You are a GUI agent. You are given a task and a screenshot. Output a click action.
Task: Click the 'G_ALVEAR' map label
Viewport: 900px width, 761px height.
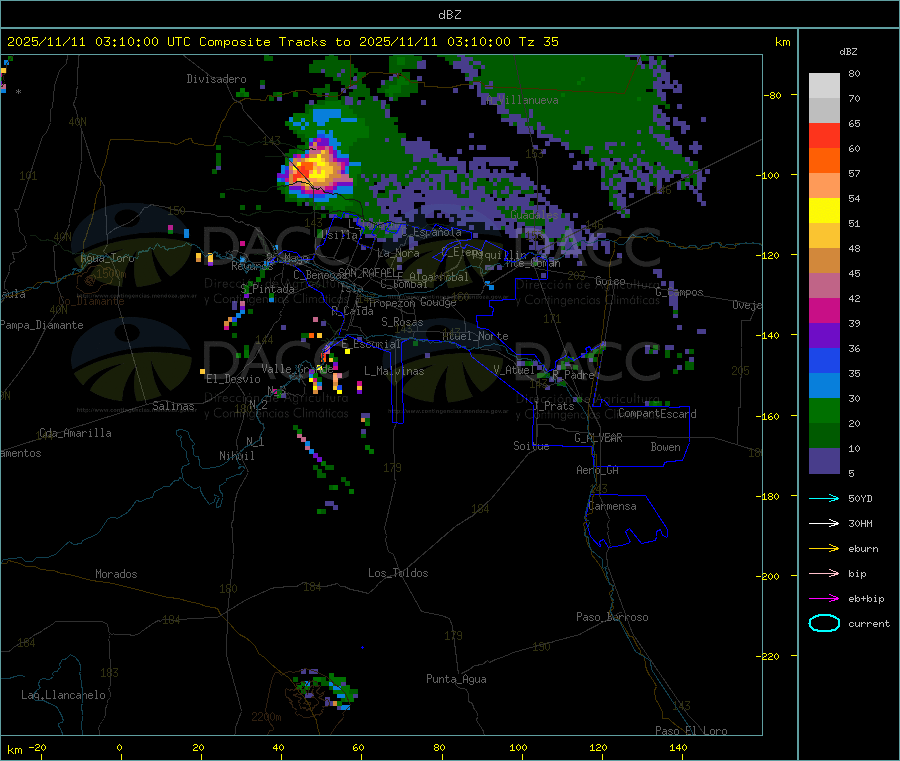[x=598, y=438]
